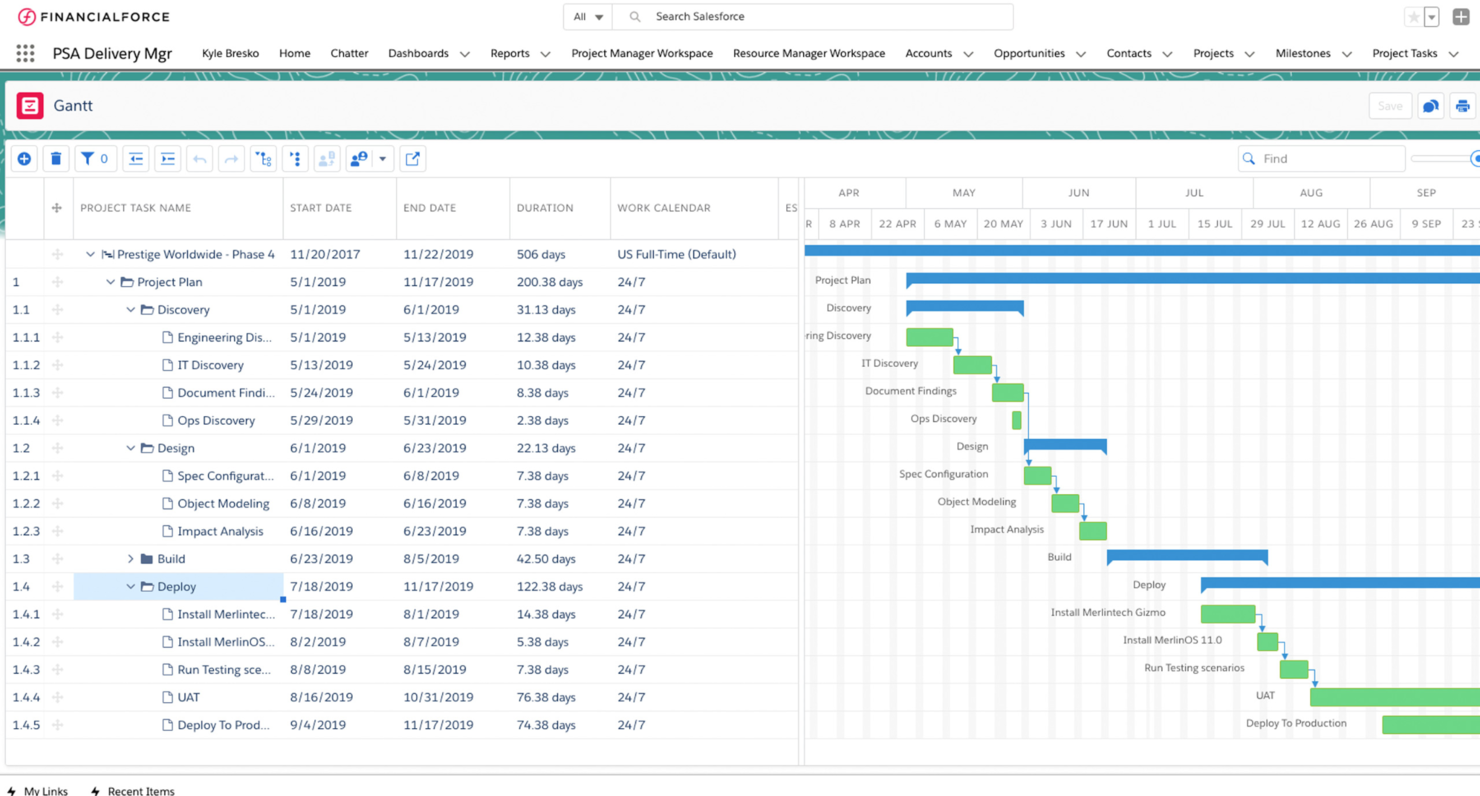1480x796 pixels.
Task: Open the Chatter tab
Action: [x=349, y=53]
